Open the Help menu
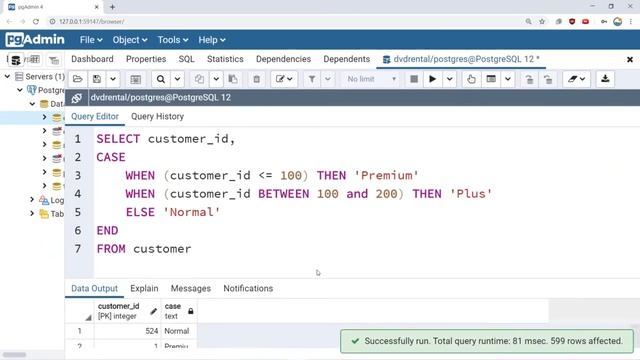This screenshot has height=360, width=640. tap(212, 40)
